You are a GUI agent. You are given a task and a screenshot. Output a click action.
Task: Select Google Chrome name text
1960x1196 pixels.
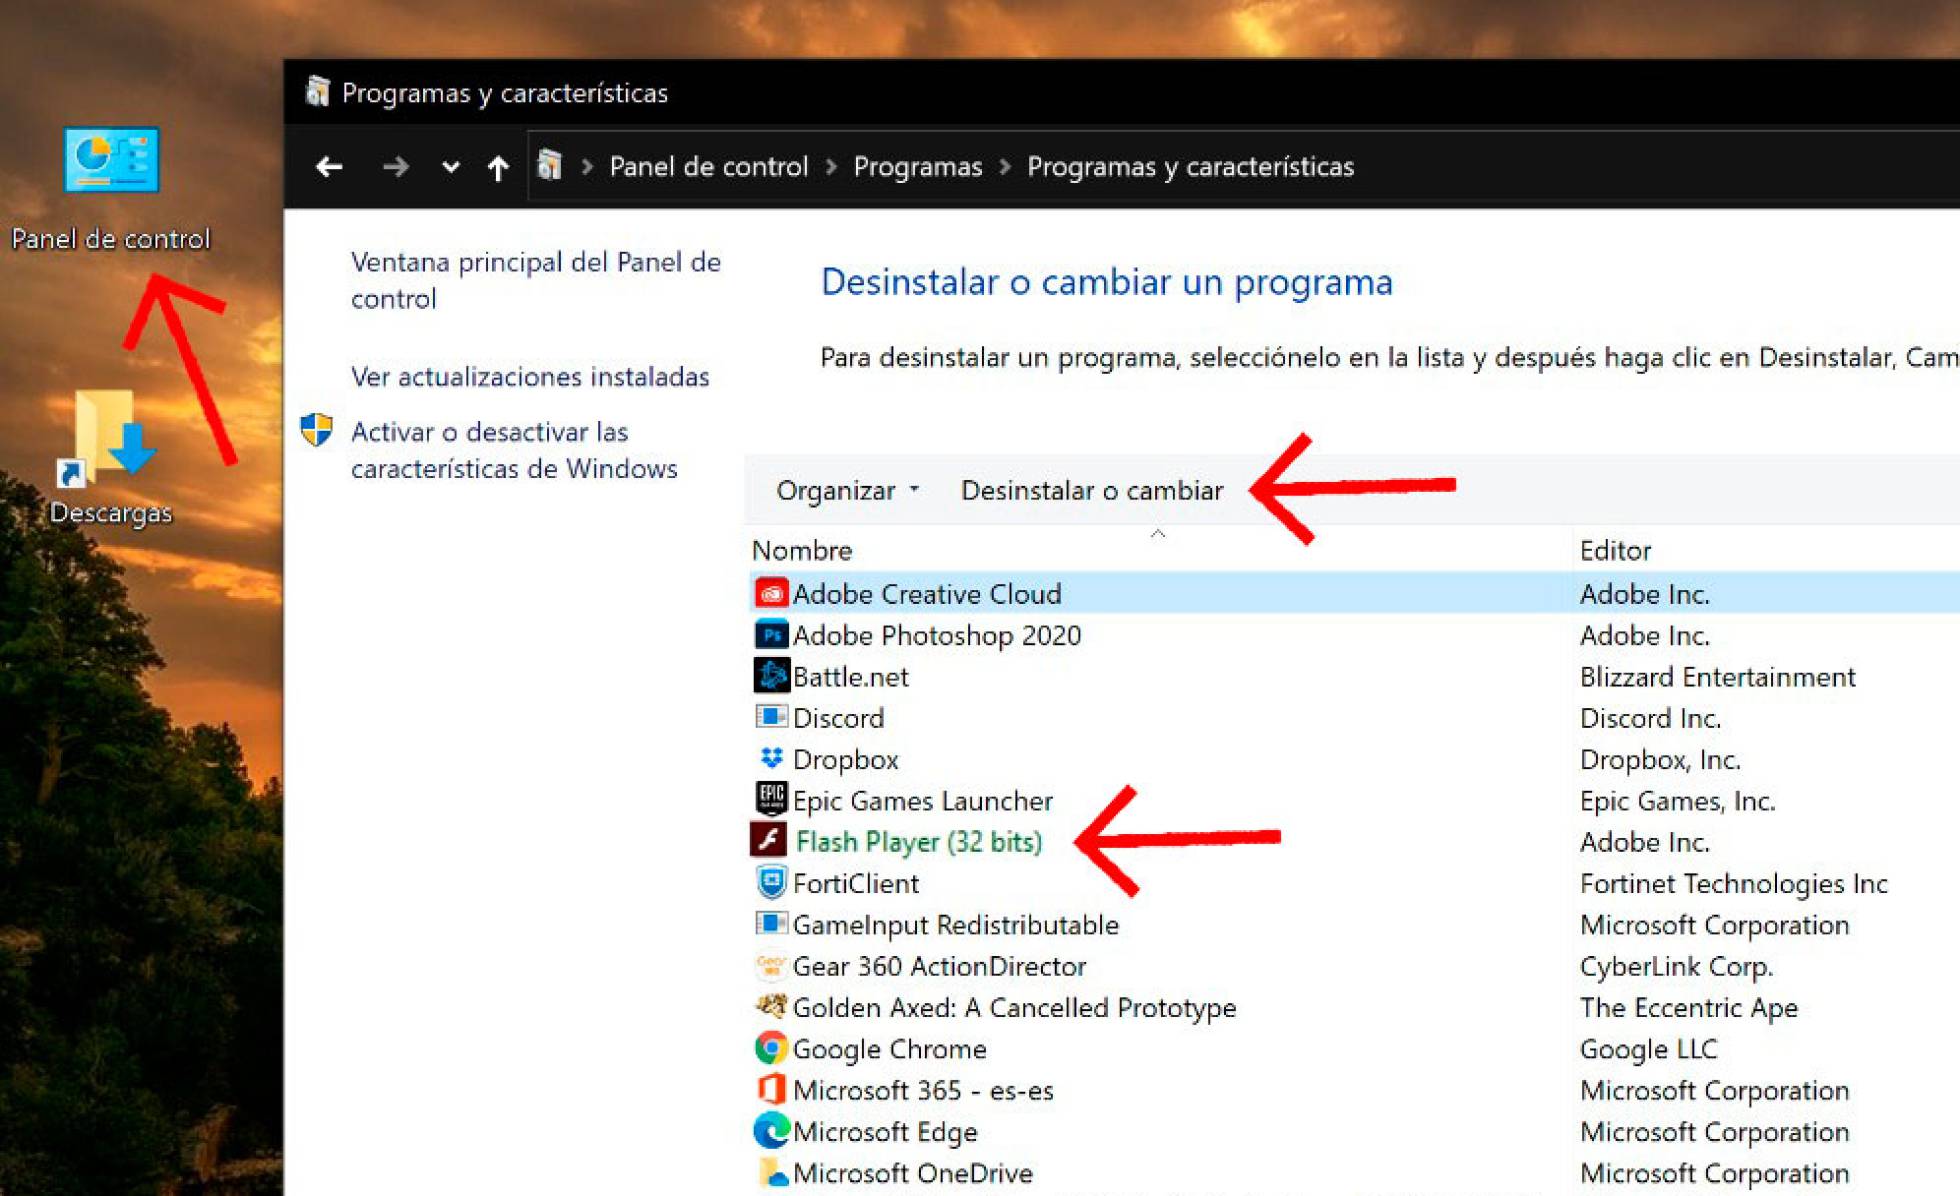click(x=890, y=1049)
